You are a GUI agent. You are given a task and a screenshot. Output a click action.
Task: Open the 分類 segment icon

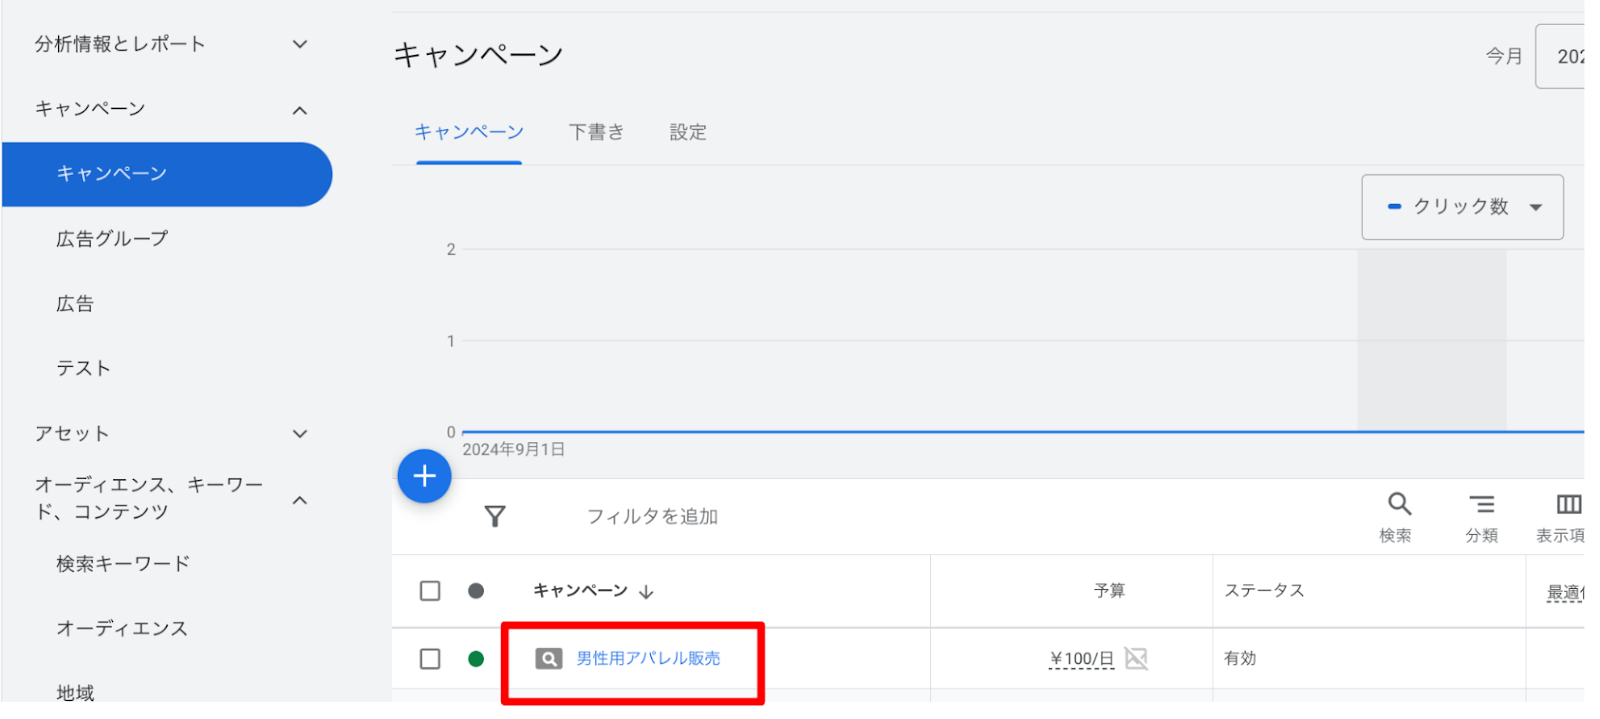tap(1481, 504)
